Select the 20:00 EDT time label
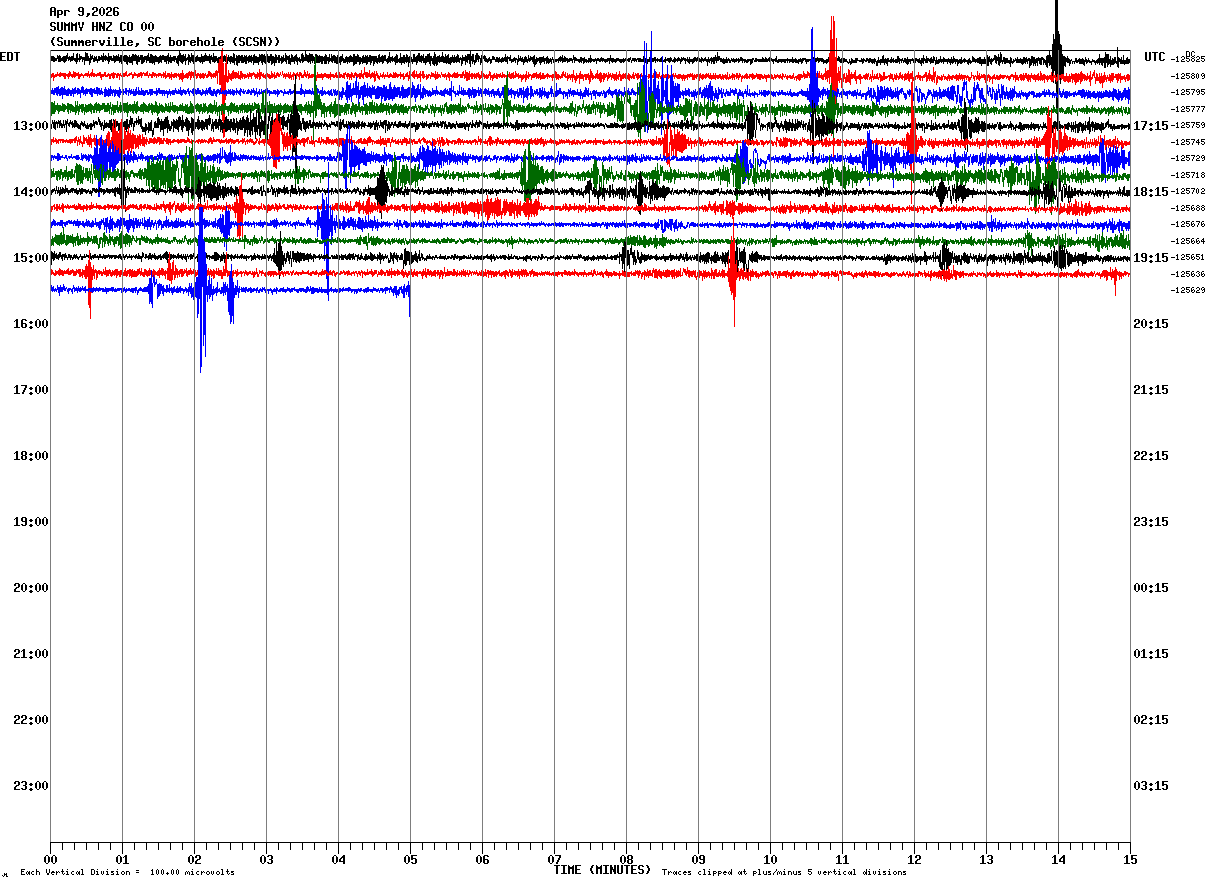Viewport: 1210px width, 886px height. click(x=30, y=588)
